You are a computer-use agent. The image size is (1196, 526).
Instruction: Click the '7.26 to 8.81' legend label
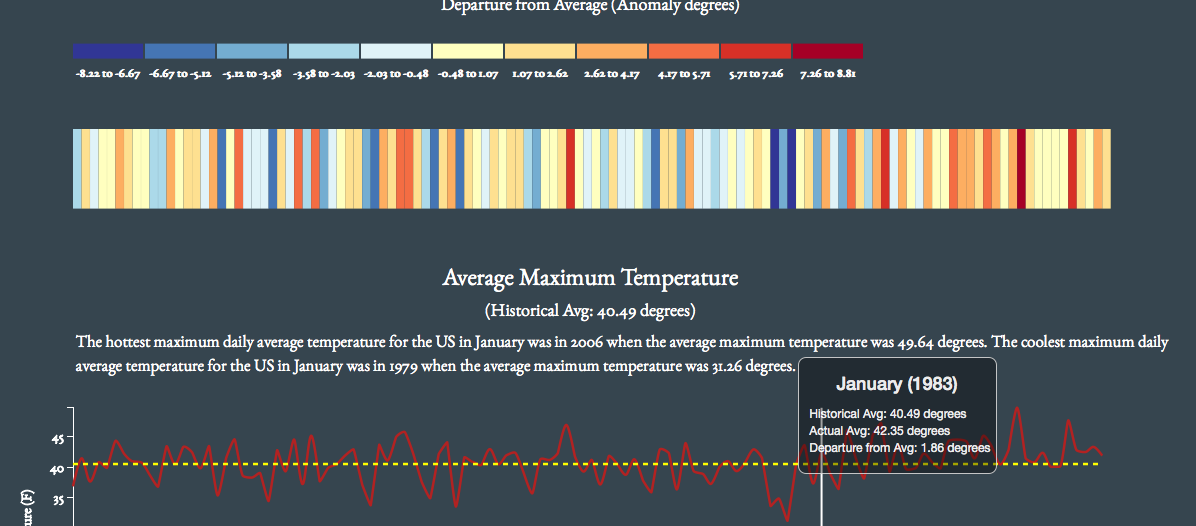(828, 75)
